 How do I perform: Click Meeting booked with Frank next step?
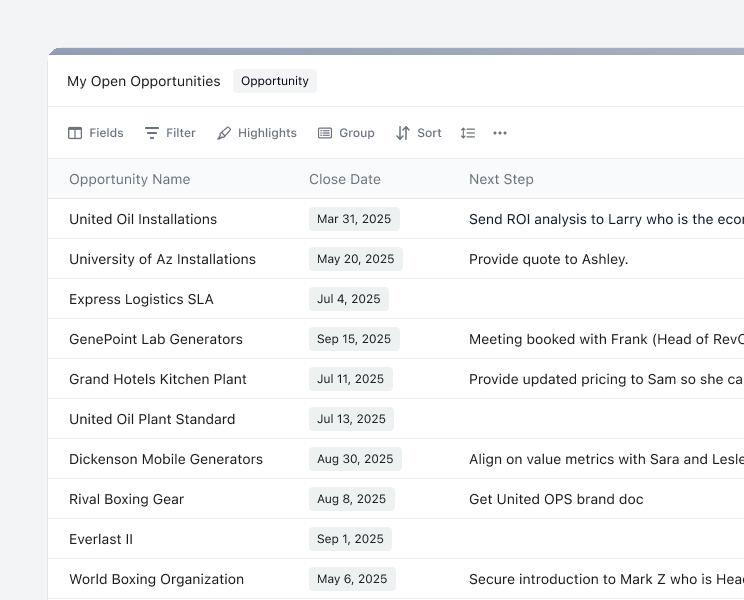606,339
